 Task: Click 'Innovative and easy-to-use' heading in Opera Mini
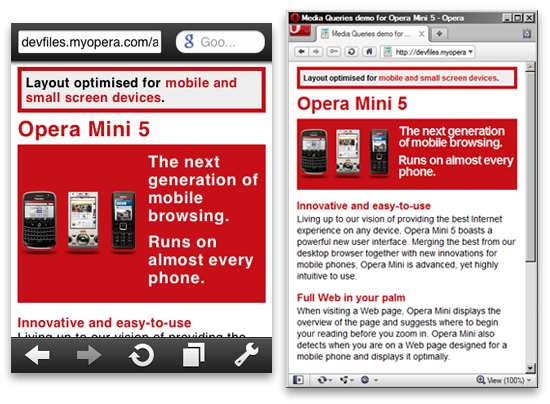(105, 323)
